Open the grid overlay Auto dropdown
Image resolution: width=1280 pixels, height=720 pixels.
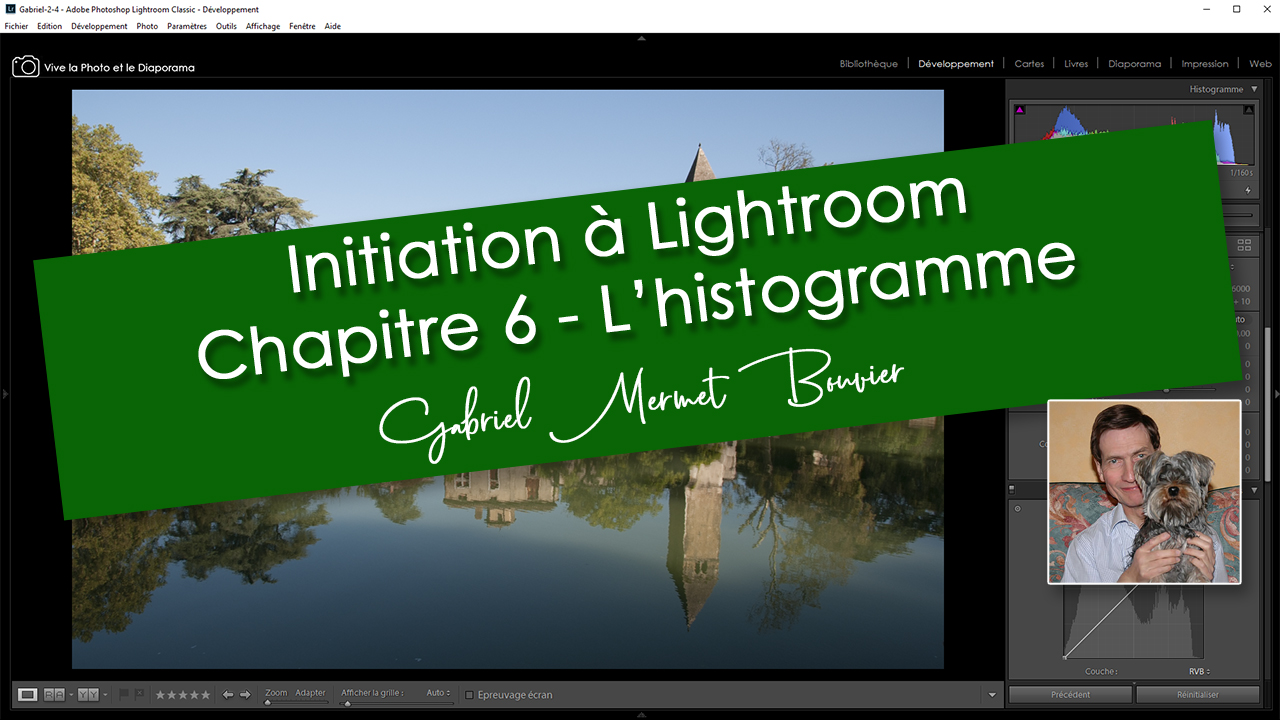[x=437, y=693]
